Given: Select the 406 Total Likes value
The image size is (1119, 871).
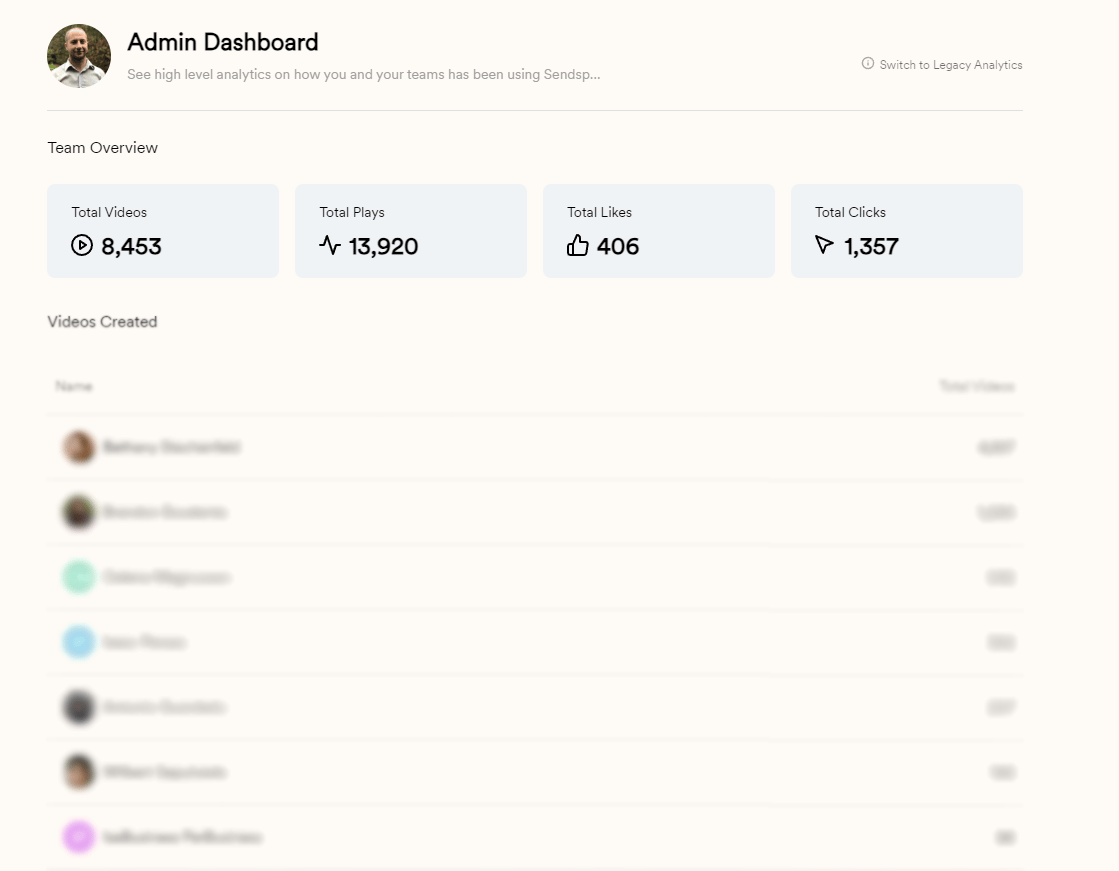Looking at the screenshot, I should 618,246.
